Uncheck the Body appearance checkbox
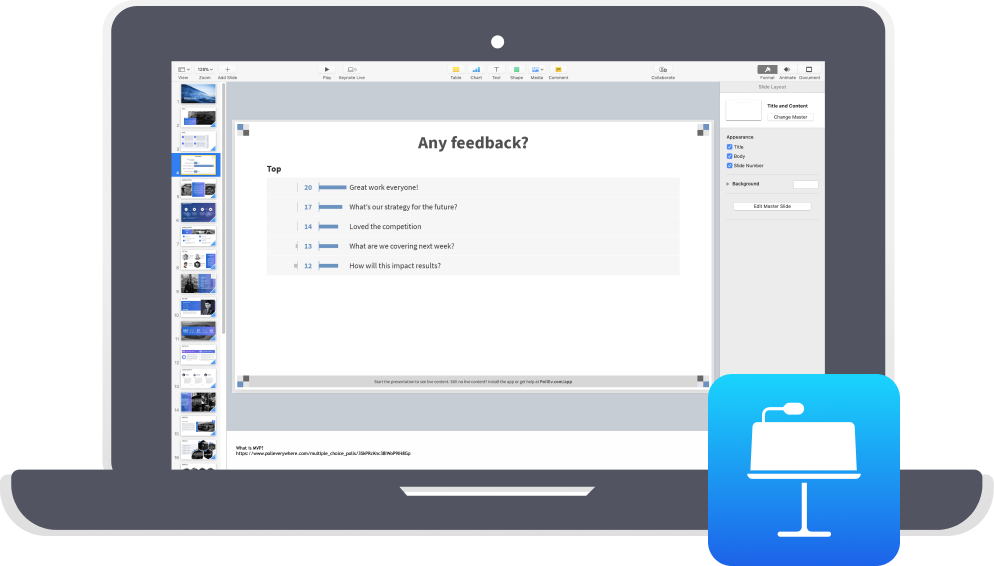The width and height of the screenshot is (994, 566). (x=730, y=156)
